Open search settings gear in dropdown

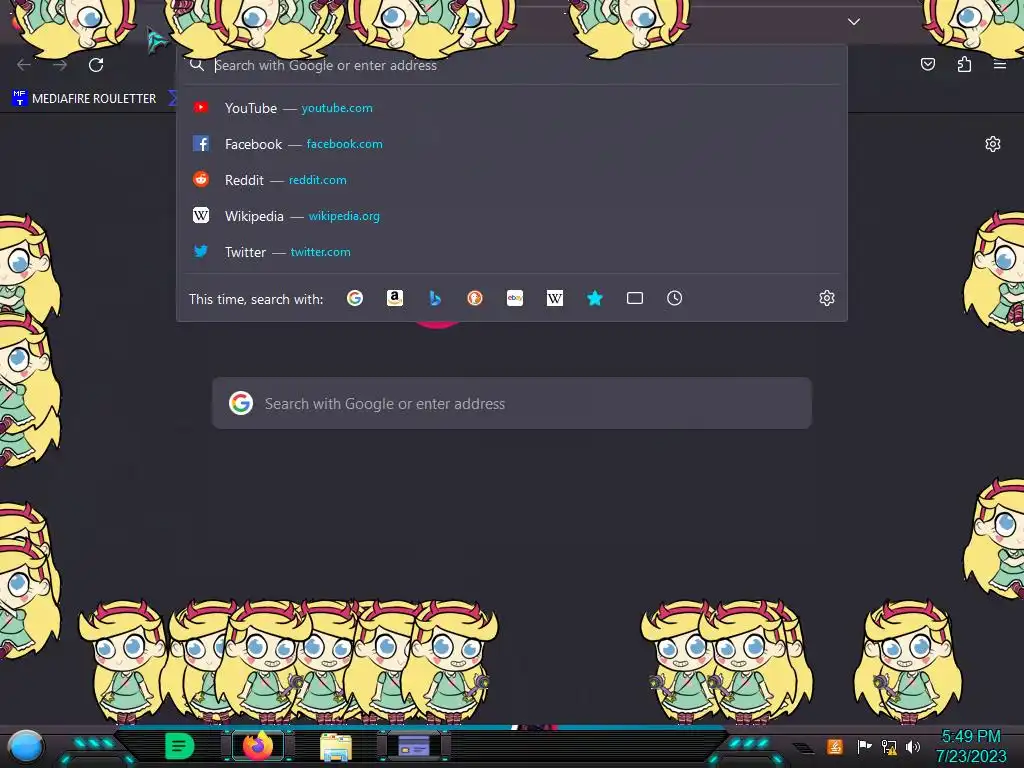(x=827, y=298)
